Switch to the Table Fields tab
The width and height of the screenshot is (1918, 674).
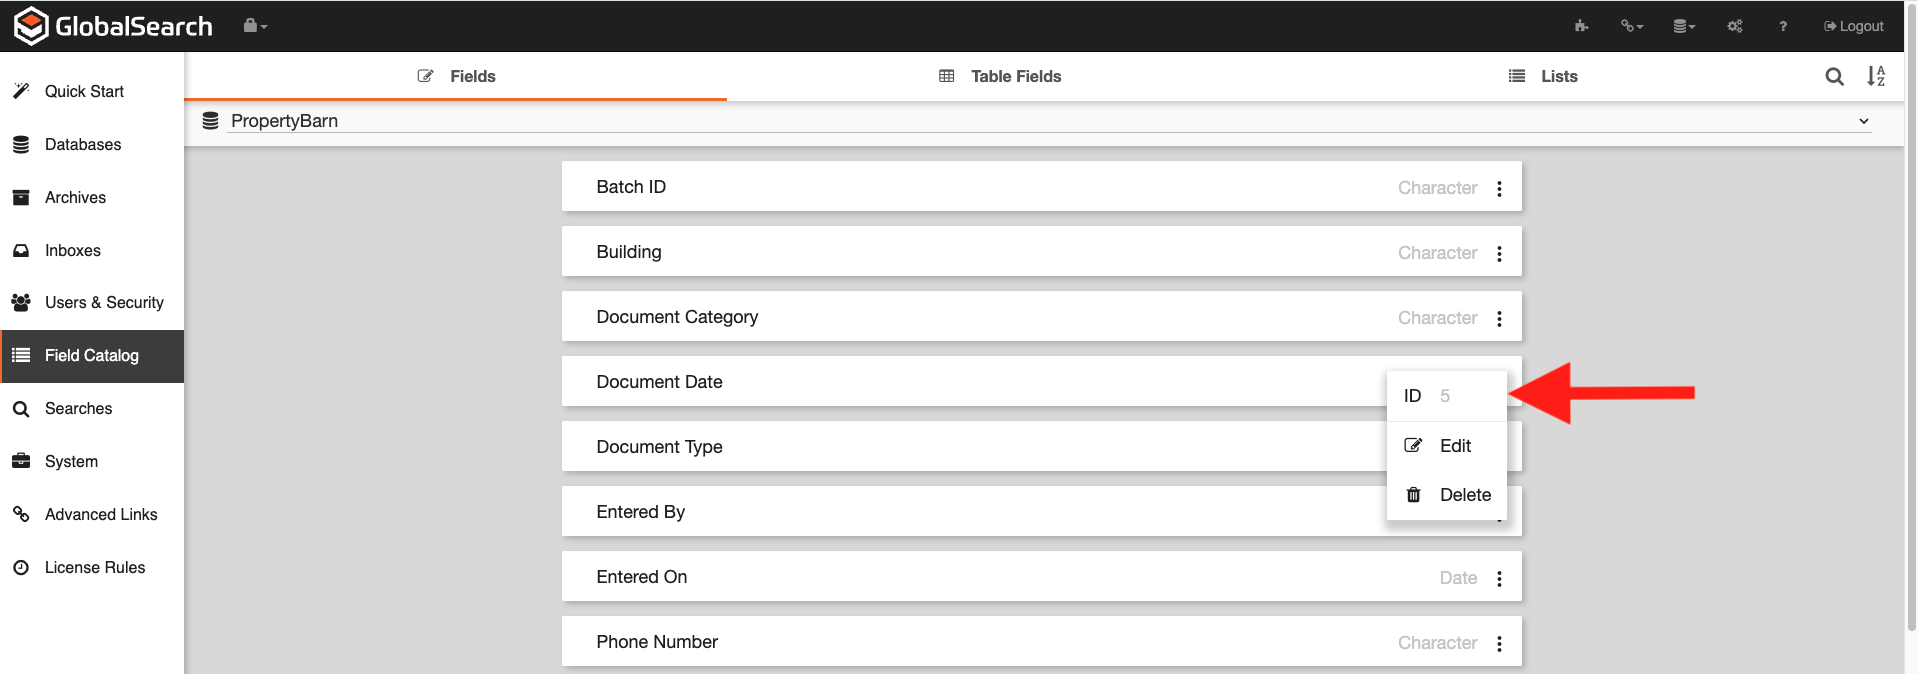pos(1001,76)
